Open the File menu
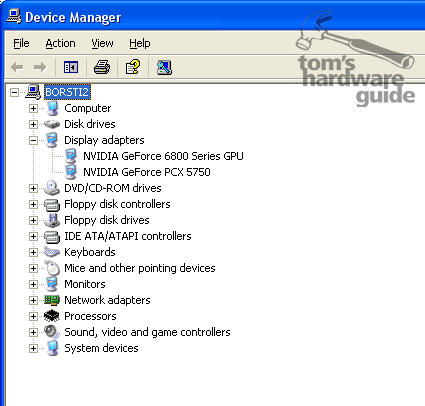 pyautogui.click(x=21, y=43)
